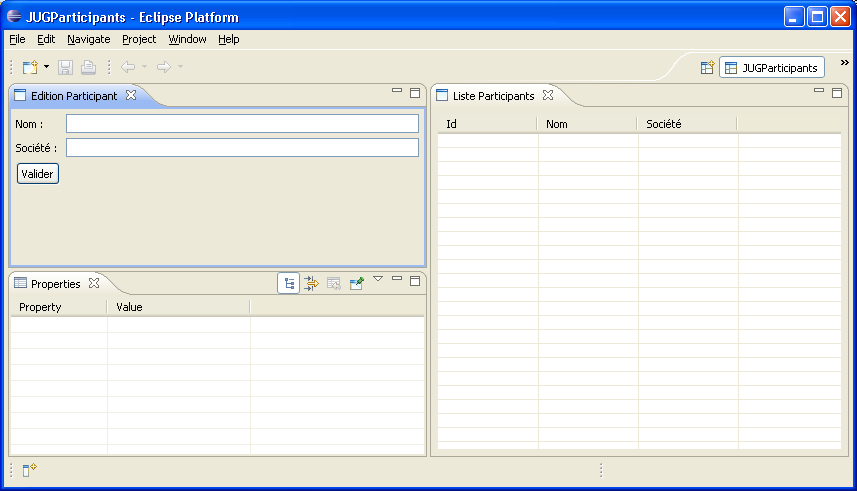Click the fast view icon in status bar
Viewport: 857px width, 491px height.
pyautogui.click(x=30, y=470)
